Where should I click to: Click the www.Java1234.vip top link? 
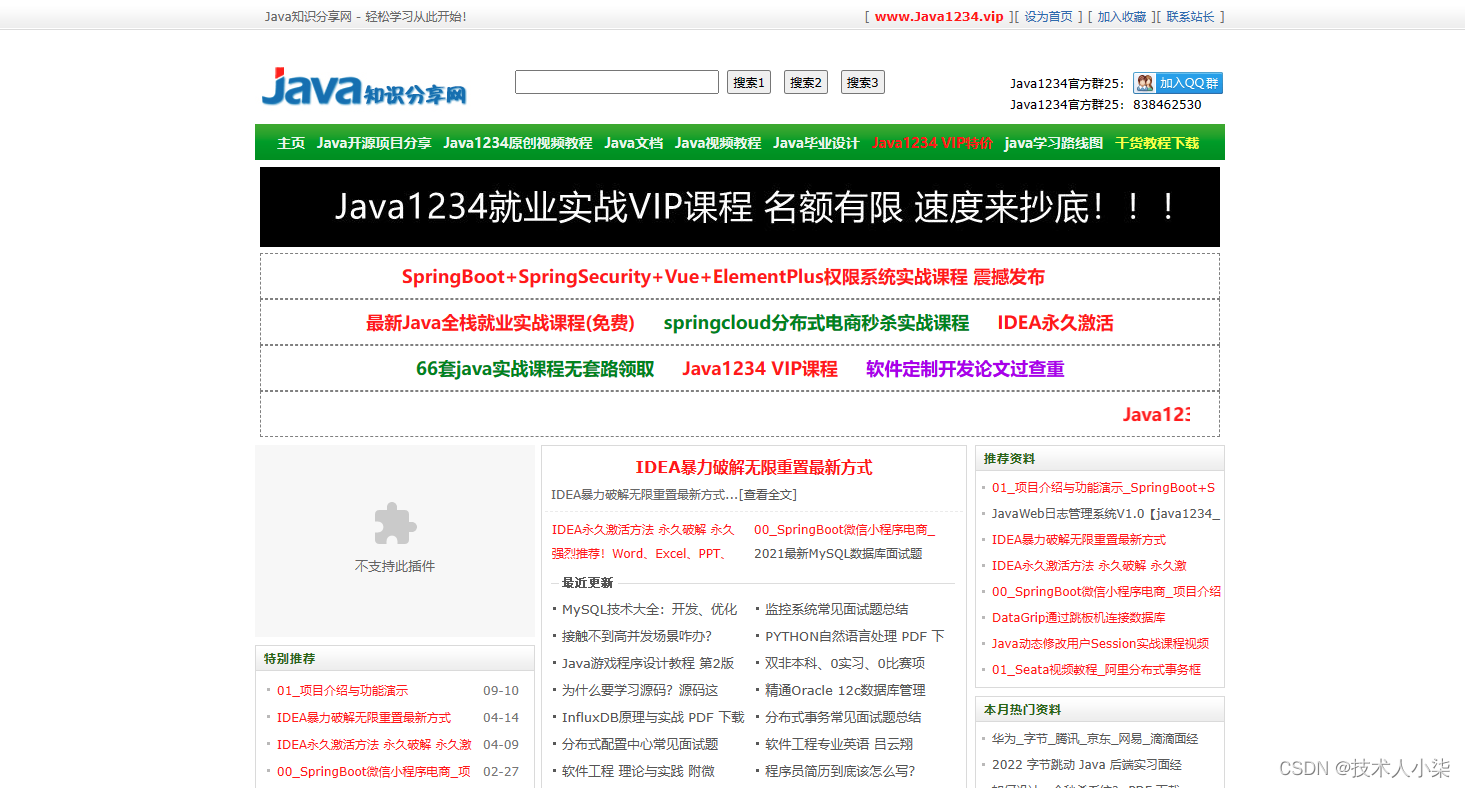(x=939, y=16)
